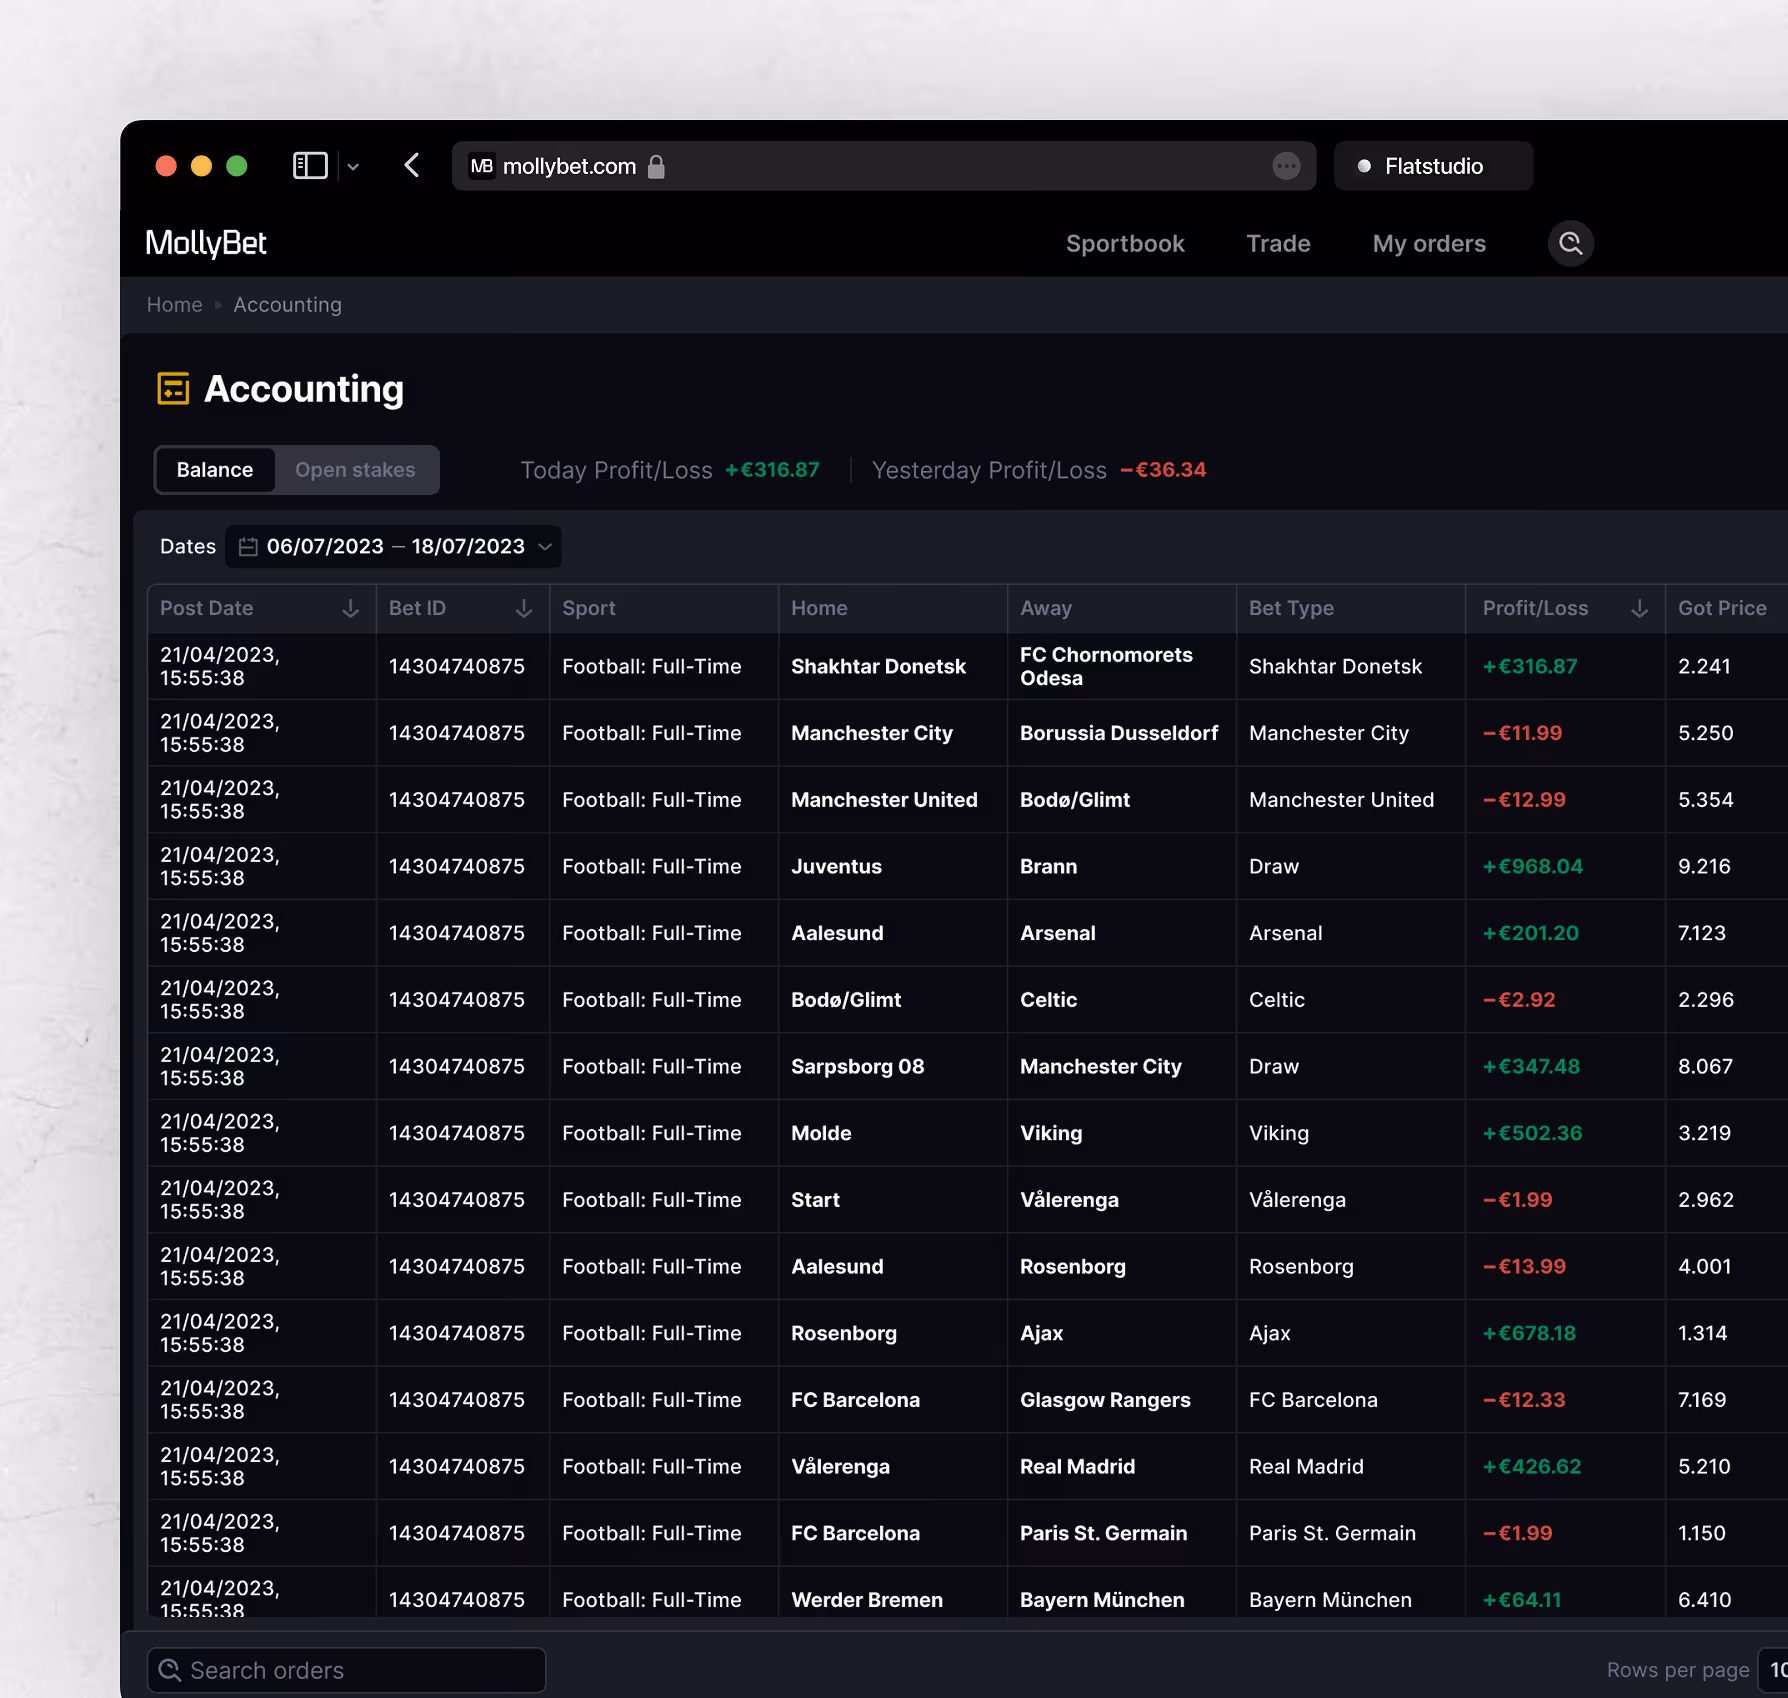The height and width of the screenshot is (1698, 1788).
Task: Go to Home breadcrumb
Action: click(x=175, y=305)
